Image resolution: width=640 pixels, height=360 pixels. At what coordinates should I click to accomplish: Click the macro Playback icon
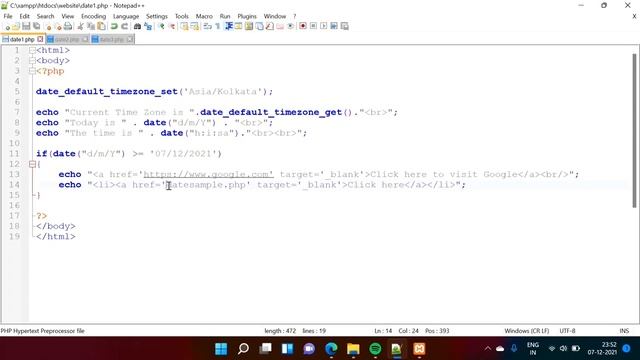(x=324, y=27)
